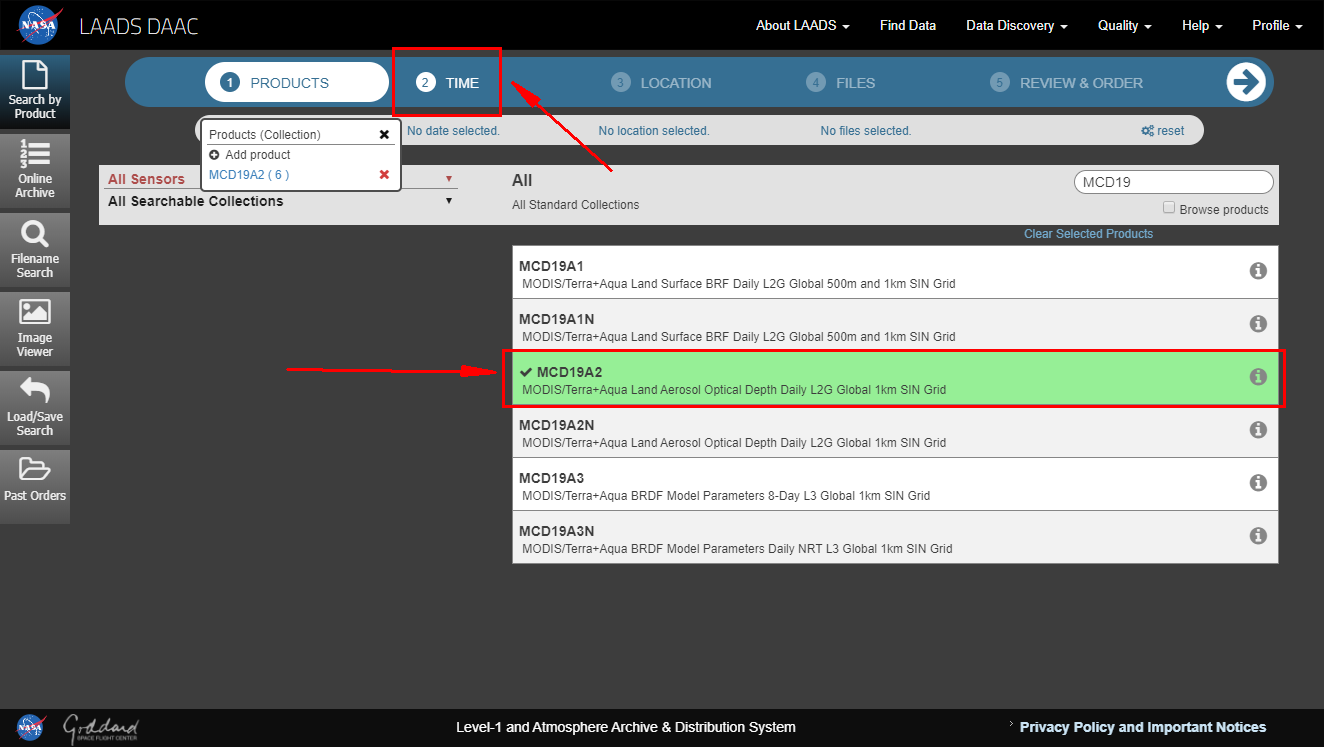1324x747 pixels.
Task: Open Search by Product sidebar icon
Action: (35, 91)
